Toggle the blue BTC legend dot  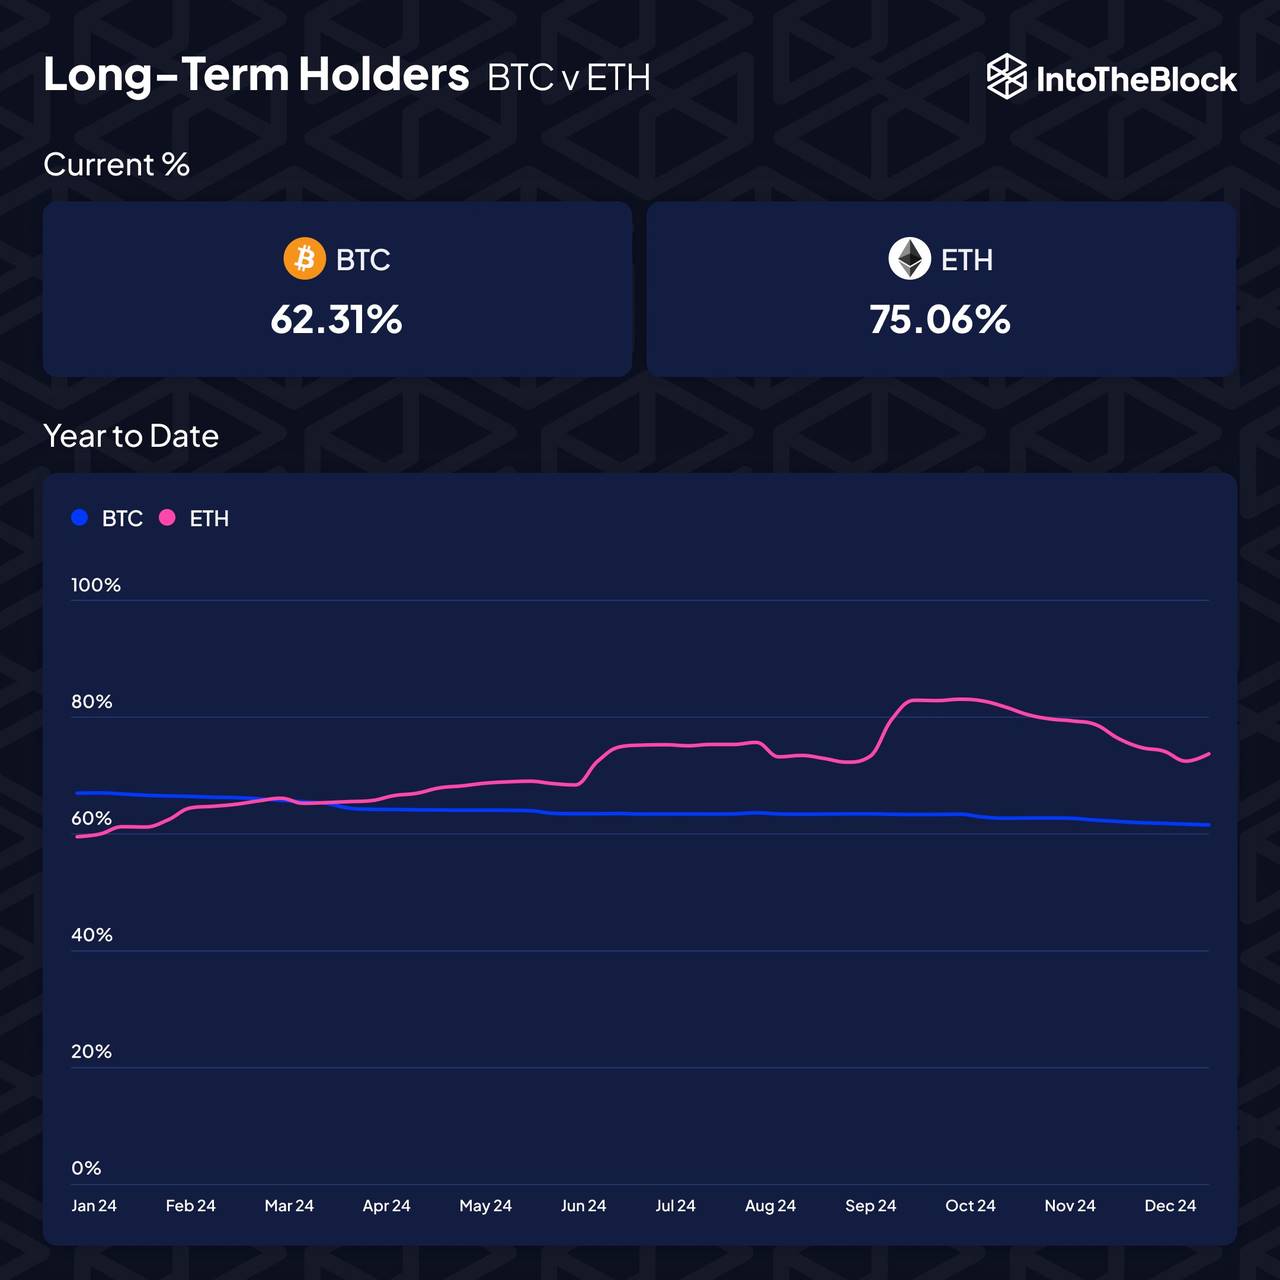(x=80, y=518)
